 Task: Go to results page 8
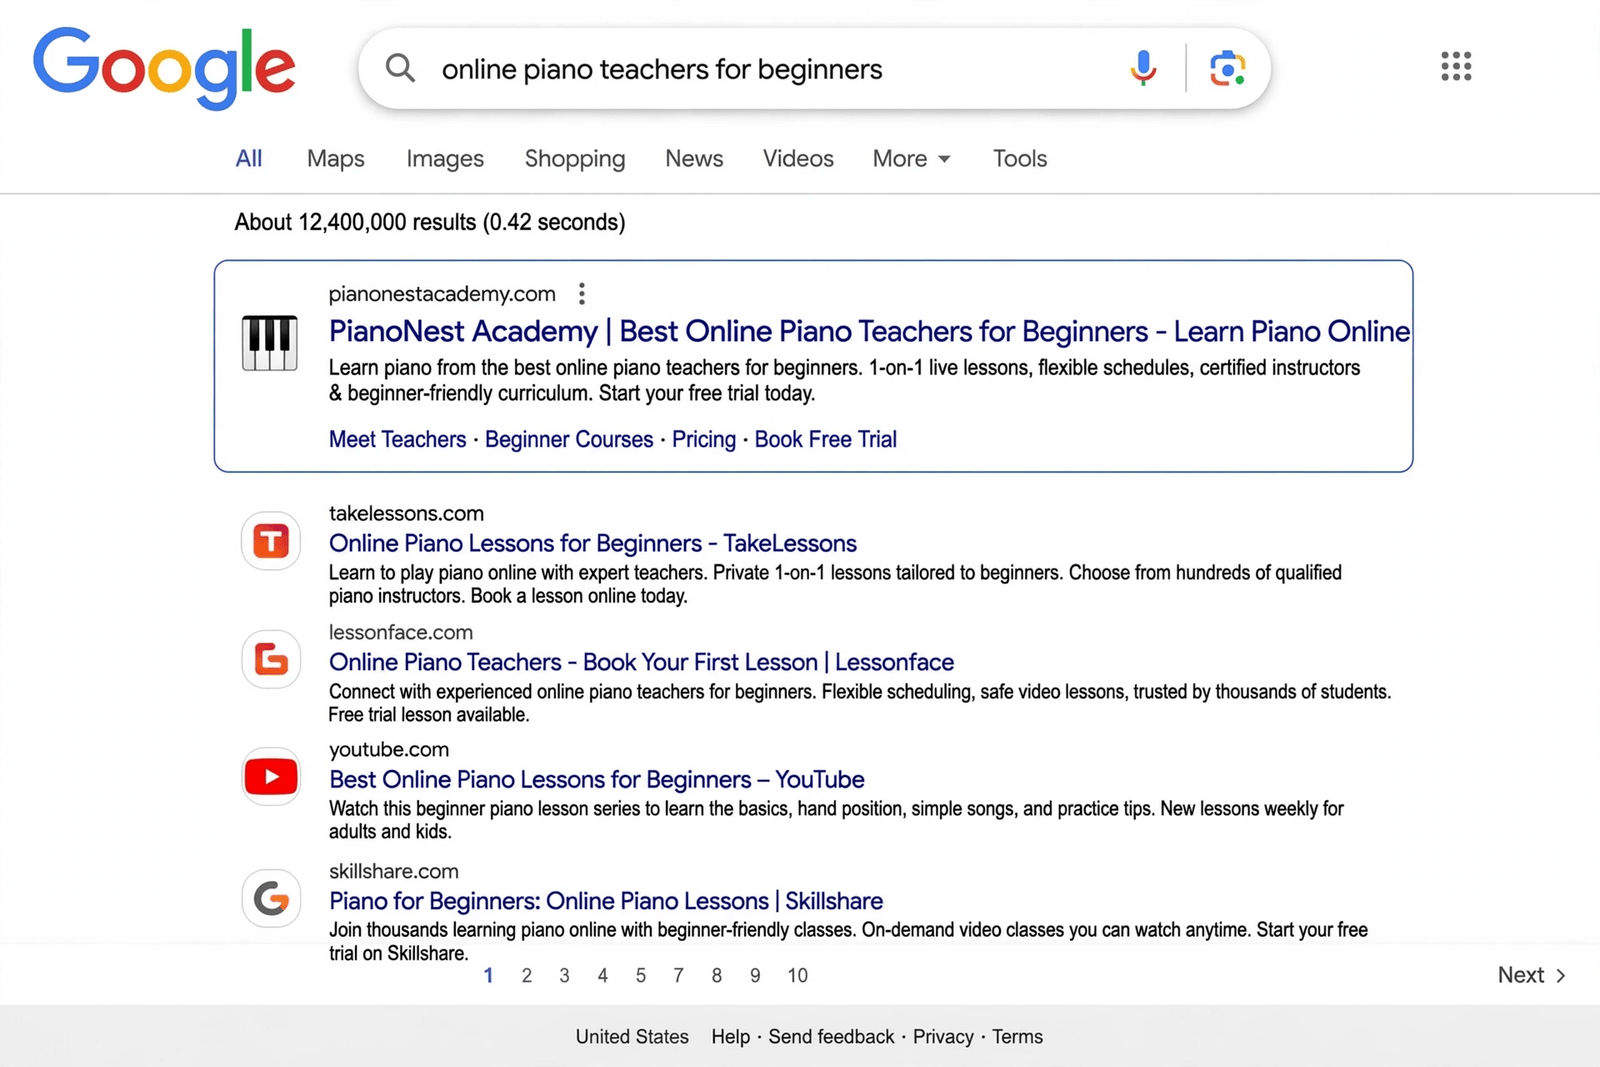pos(716,975)
